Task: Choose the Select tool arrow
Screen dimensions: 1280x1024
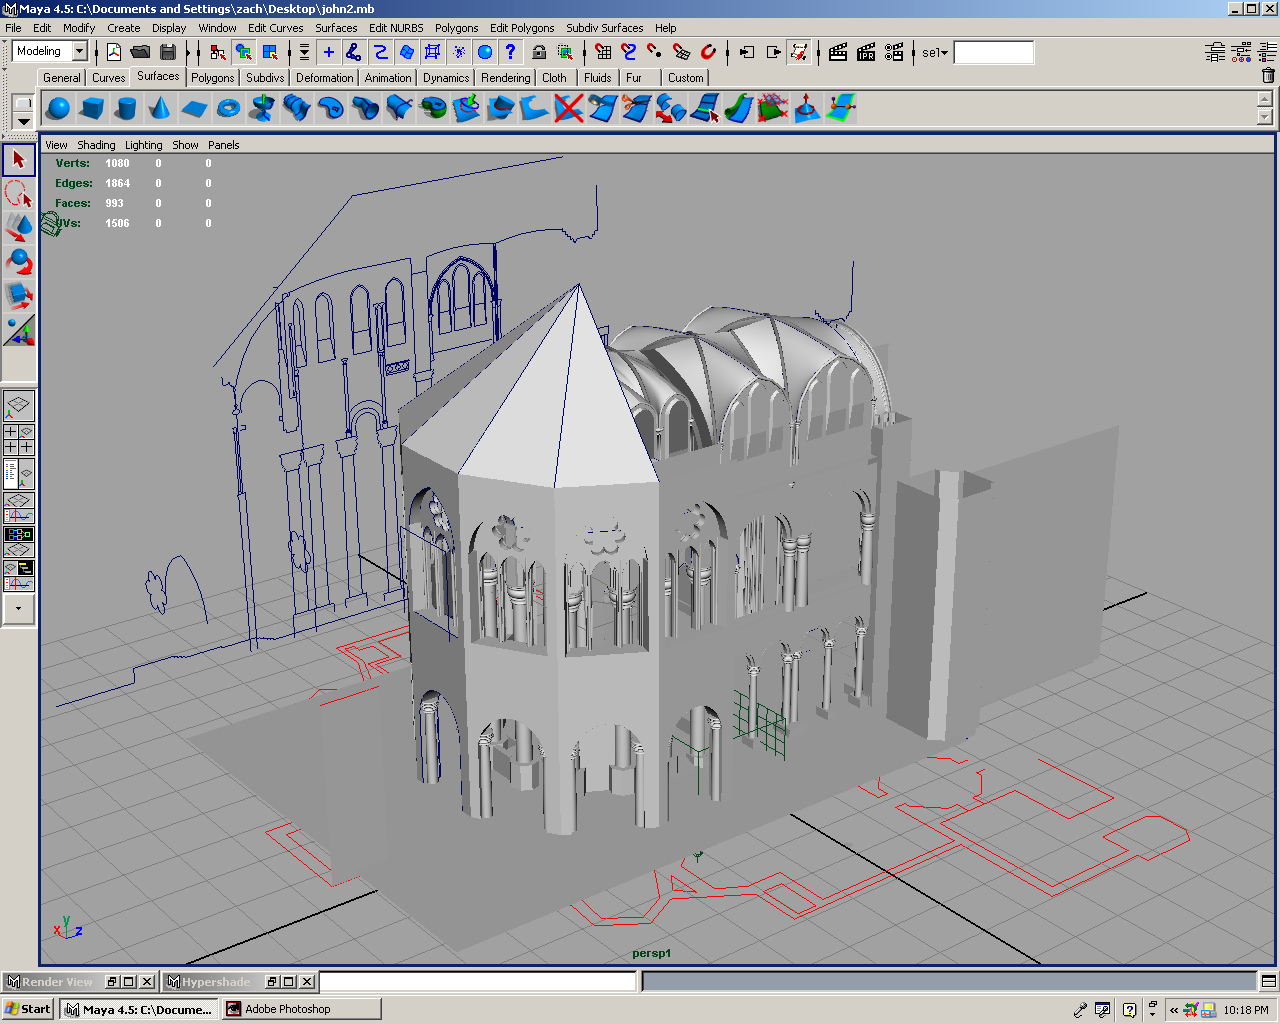Action: click(19, 160)
